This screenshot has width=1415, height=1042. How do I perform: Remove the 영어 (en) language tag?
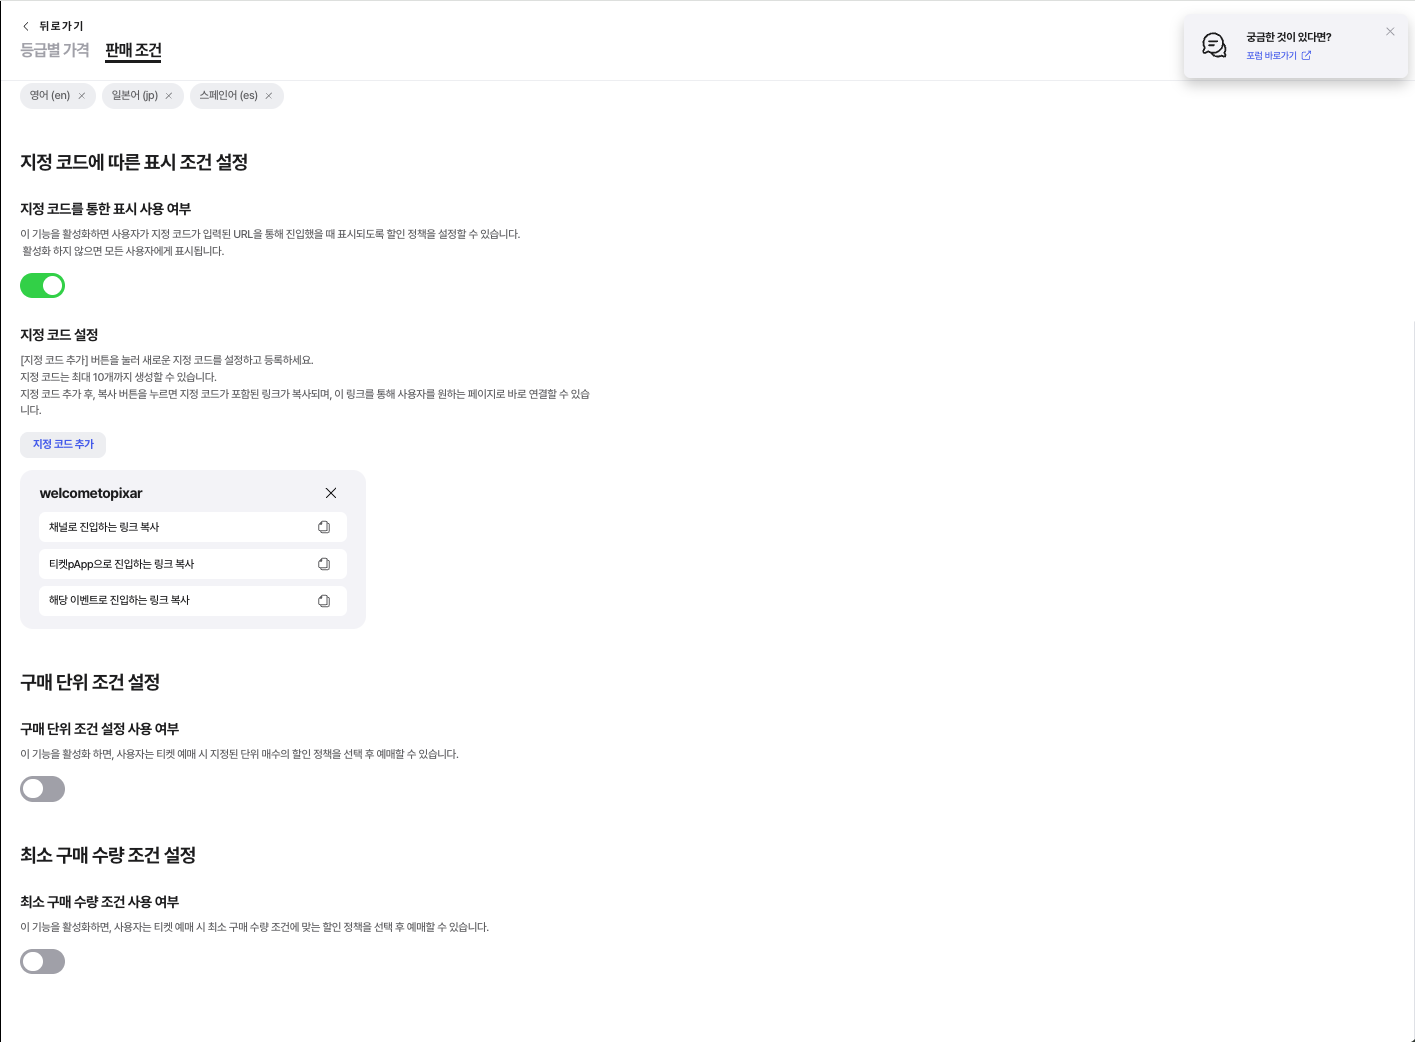pos(82,96)
